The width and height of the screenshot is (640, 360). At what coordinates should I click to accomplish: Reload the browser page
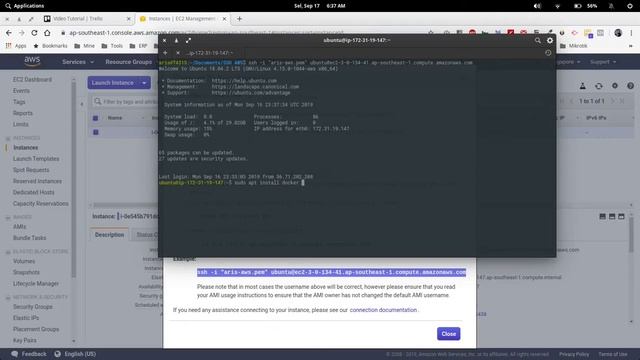coord(34,33)
